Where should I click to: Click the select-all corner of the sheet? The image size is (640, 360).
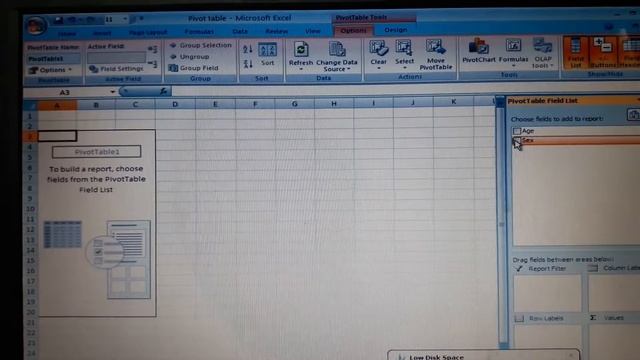pyautogui.click(x=31, y=105)
